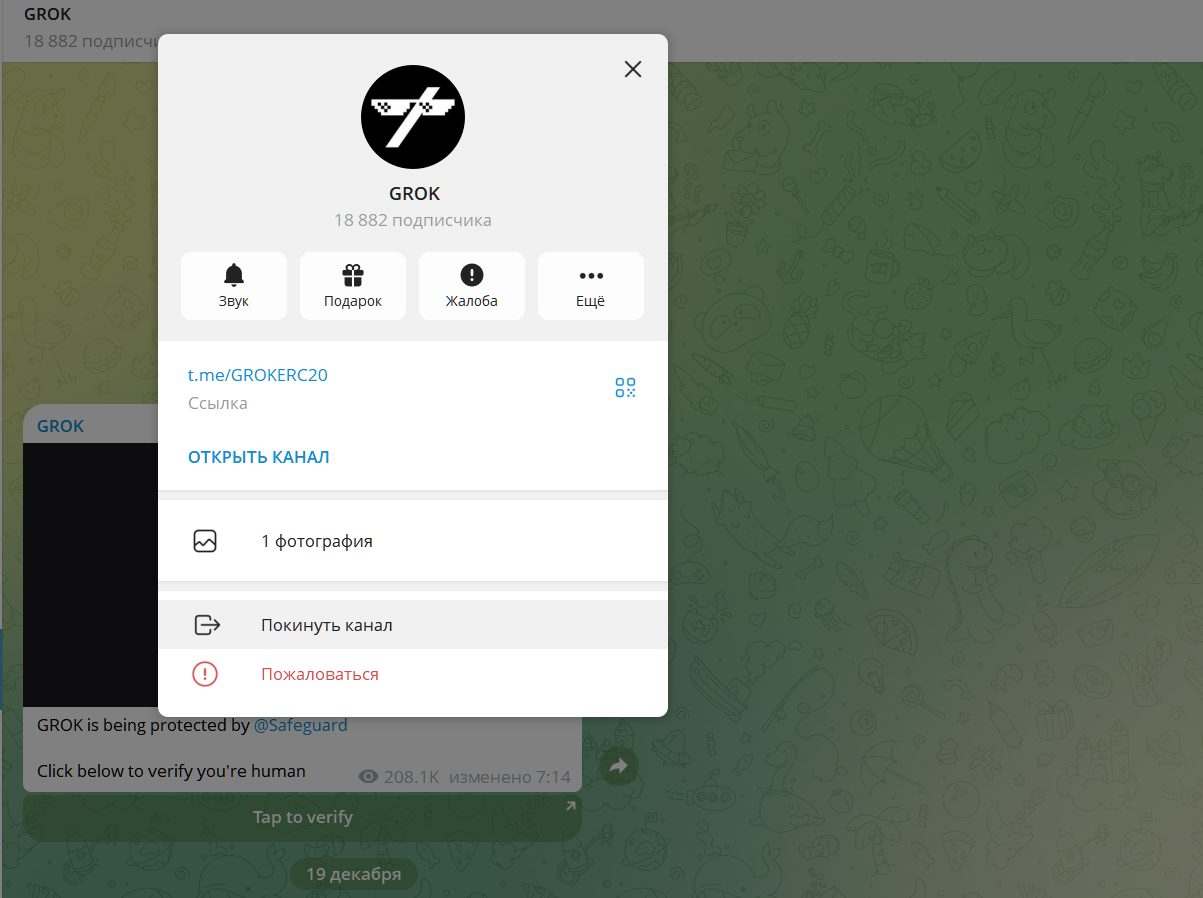The image size is (1203, 898).
Task: Send a gift via Подарок button
Action: coord(353,286)
